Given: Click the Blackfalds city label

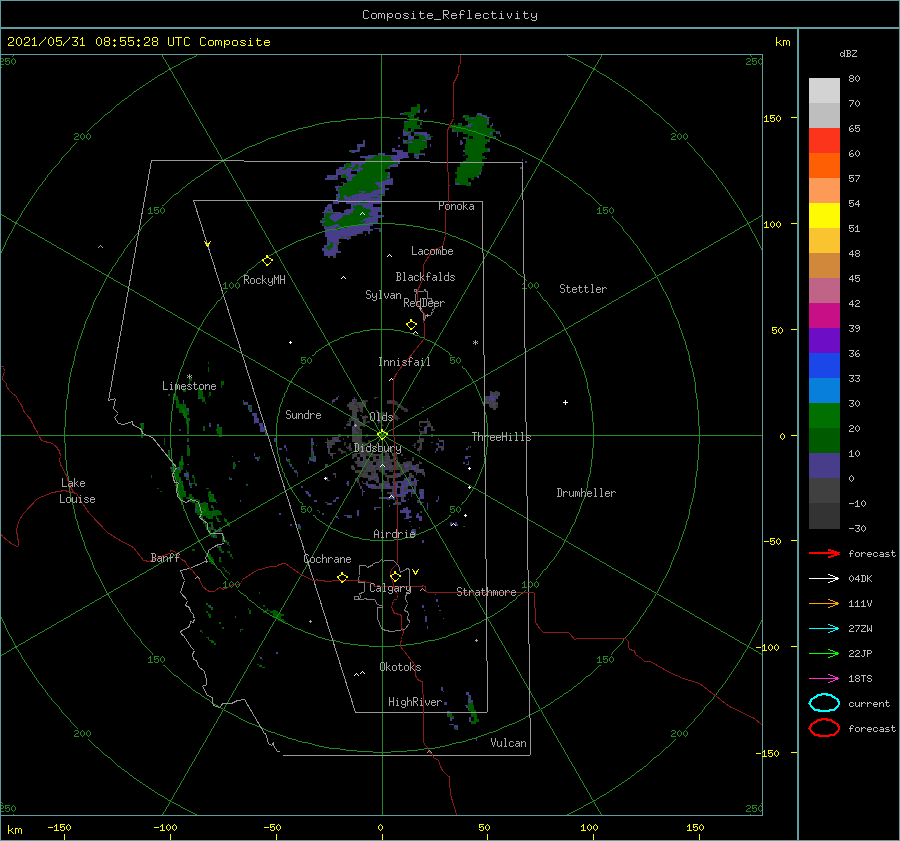Looking at the screenshot, I should tap(425, 277).
